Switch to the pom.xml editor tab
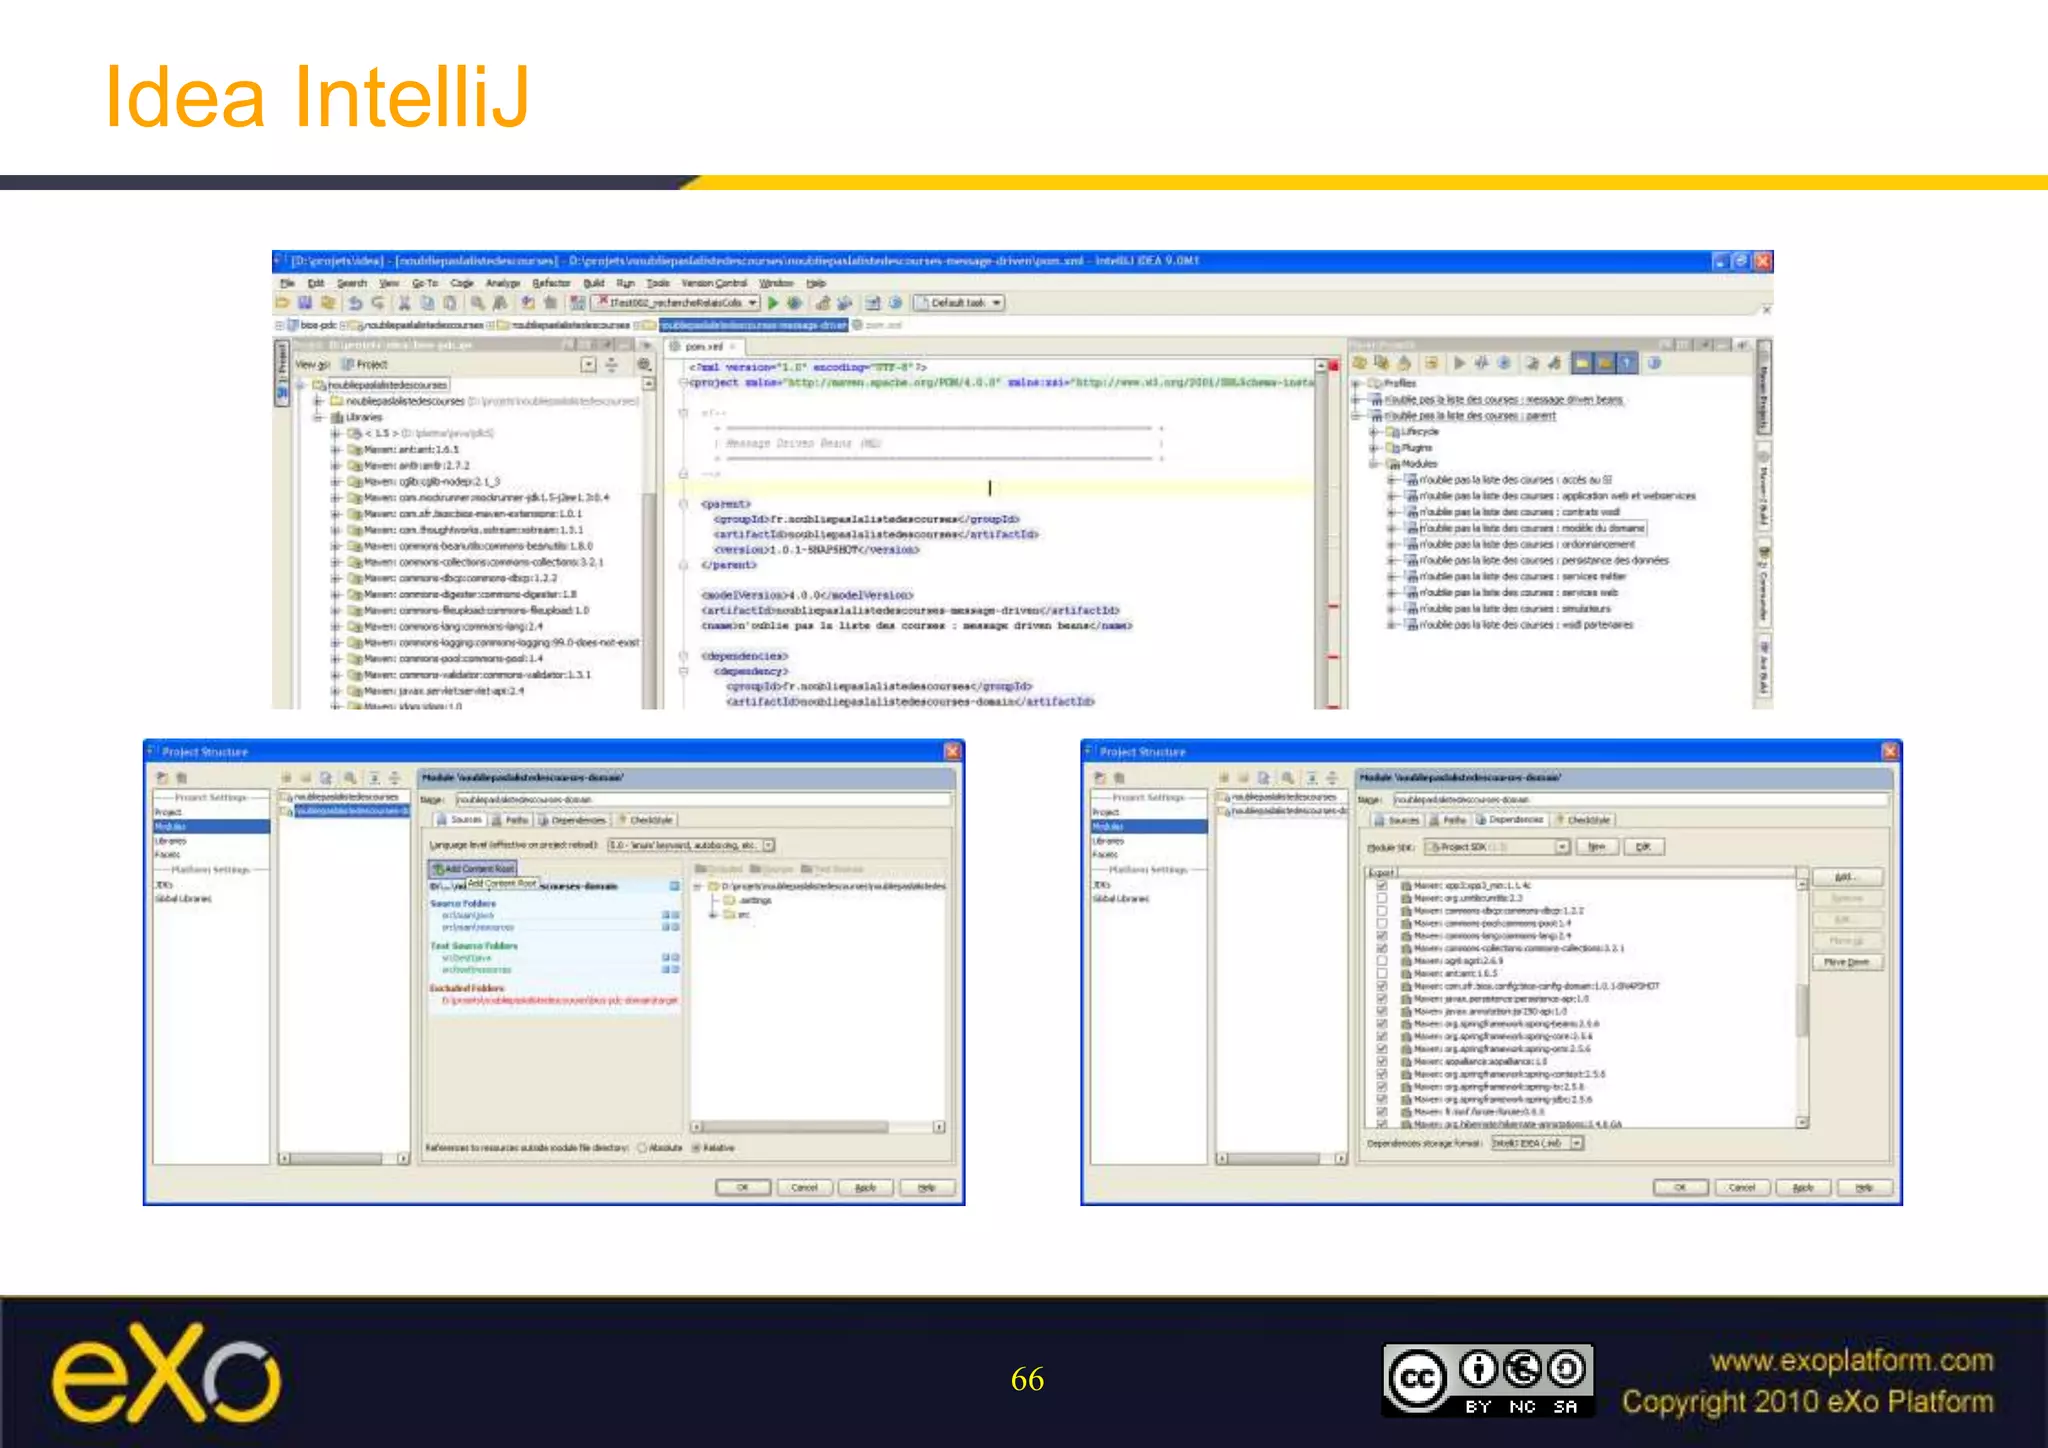This screenshot has width=2048, height=1448. pos(704,346)
